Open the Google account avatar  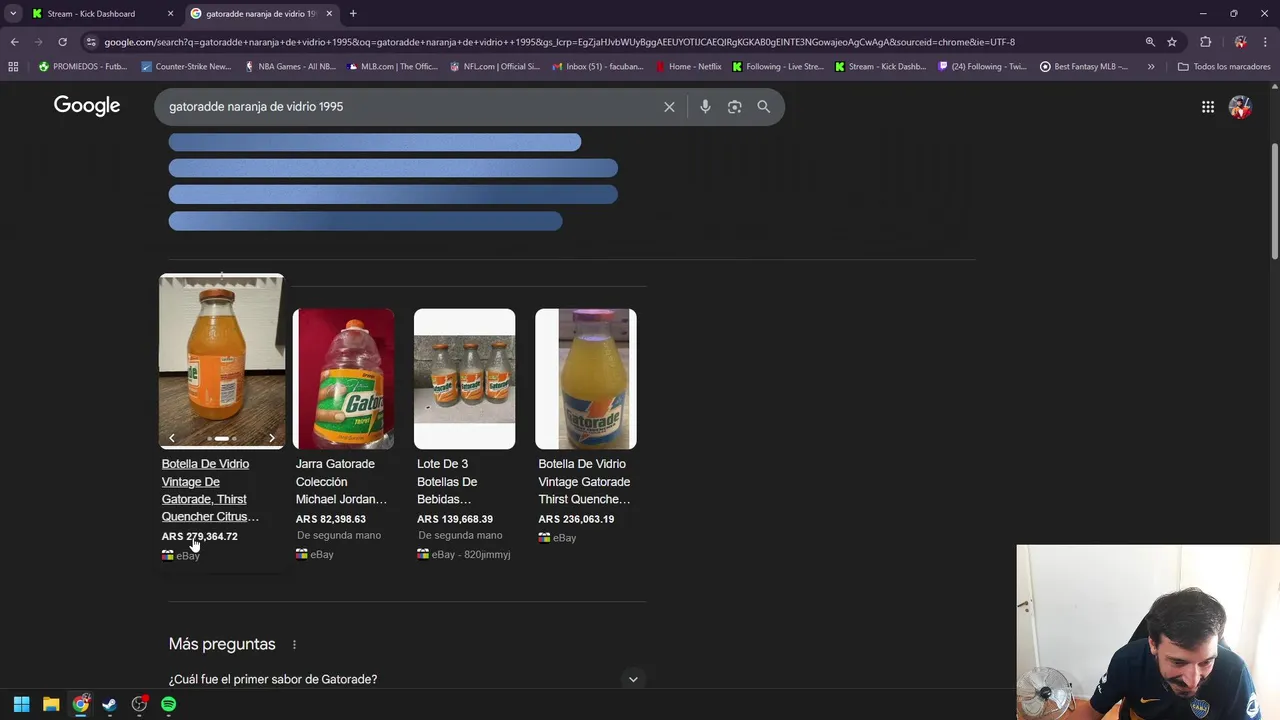[1240, 107]
